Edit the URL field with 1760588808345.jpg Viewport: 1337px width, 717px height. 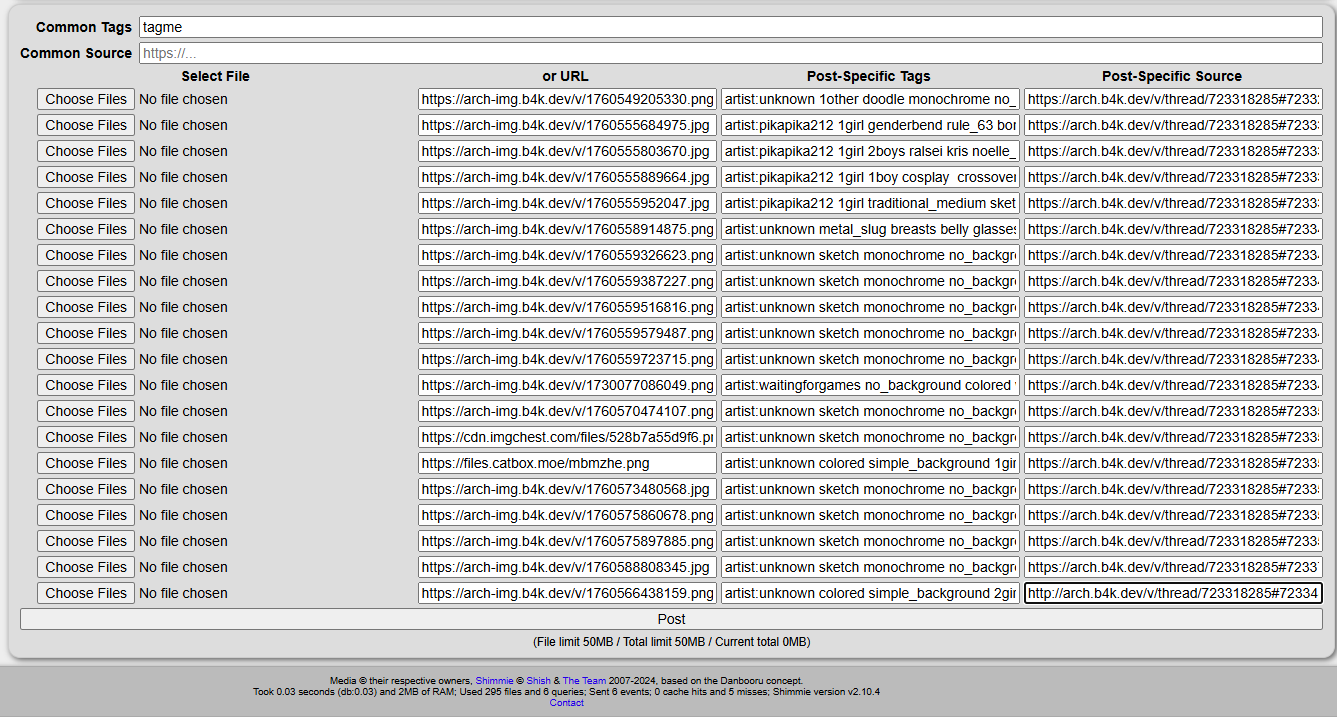point(567,567)
